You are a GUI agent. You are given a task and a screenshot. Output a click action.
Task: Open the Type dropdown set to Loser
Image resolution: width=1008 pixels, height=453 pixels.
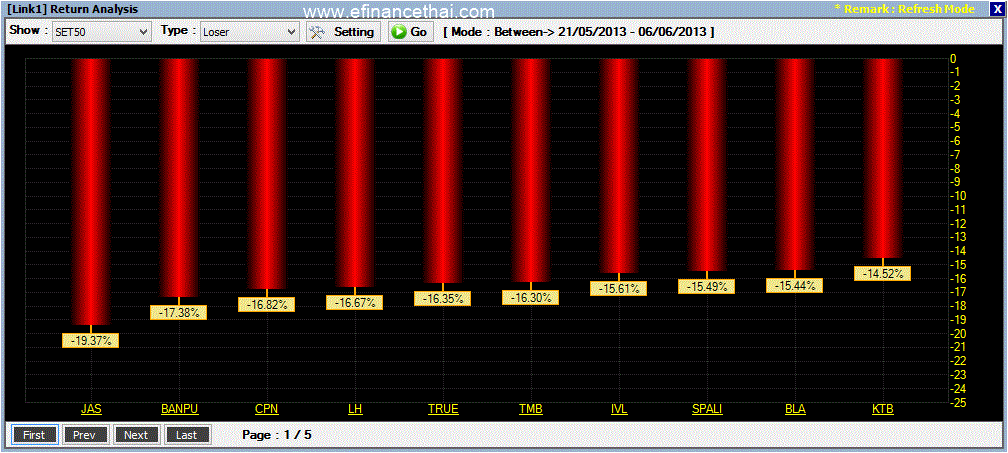[x=249, y=31]
